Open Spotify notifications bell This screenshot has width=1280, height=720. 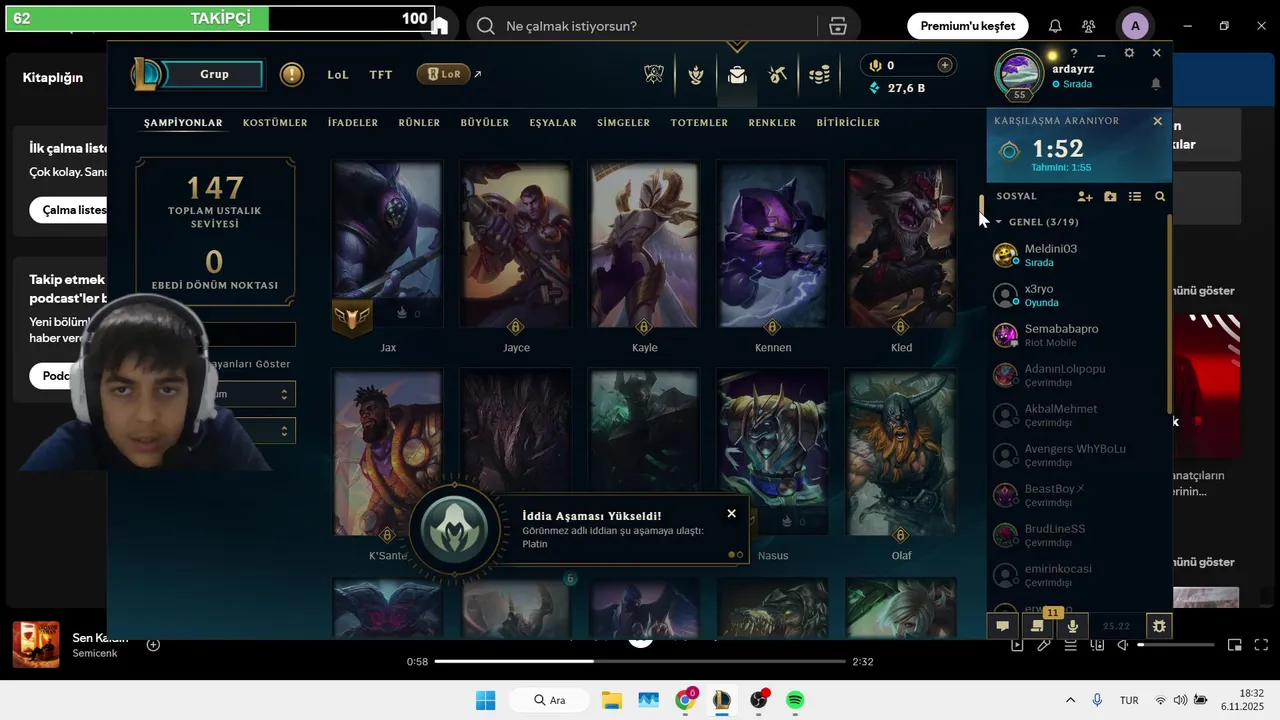pos(1055,26)
